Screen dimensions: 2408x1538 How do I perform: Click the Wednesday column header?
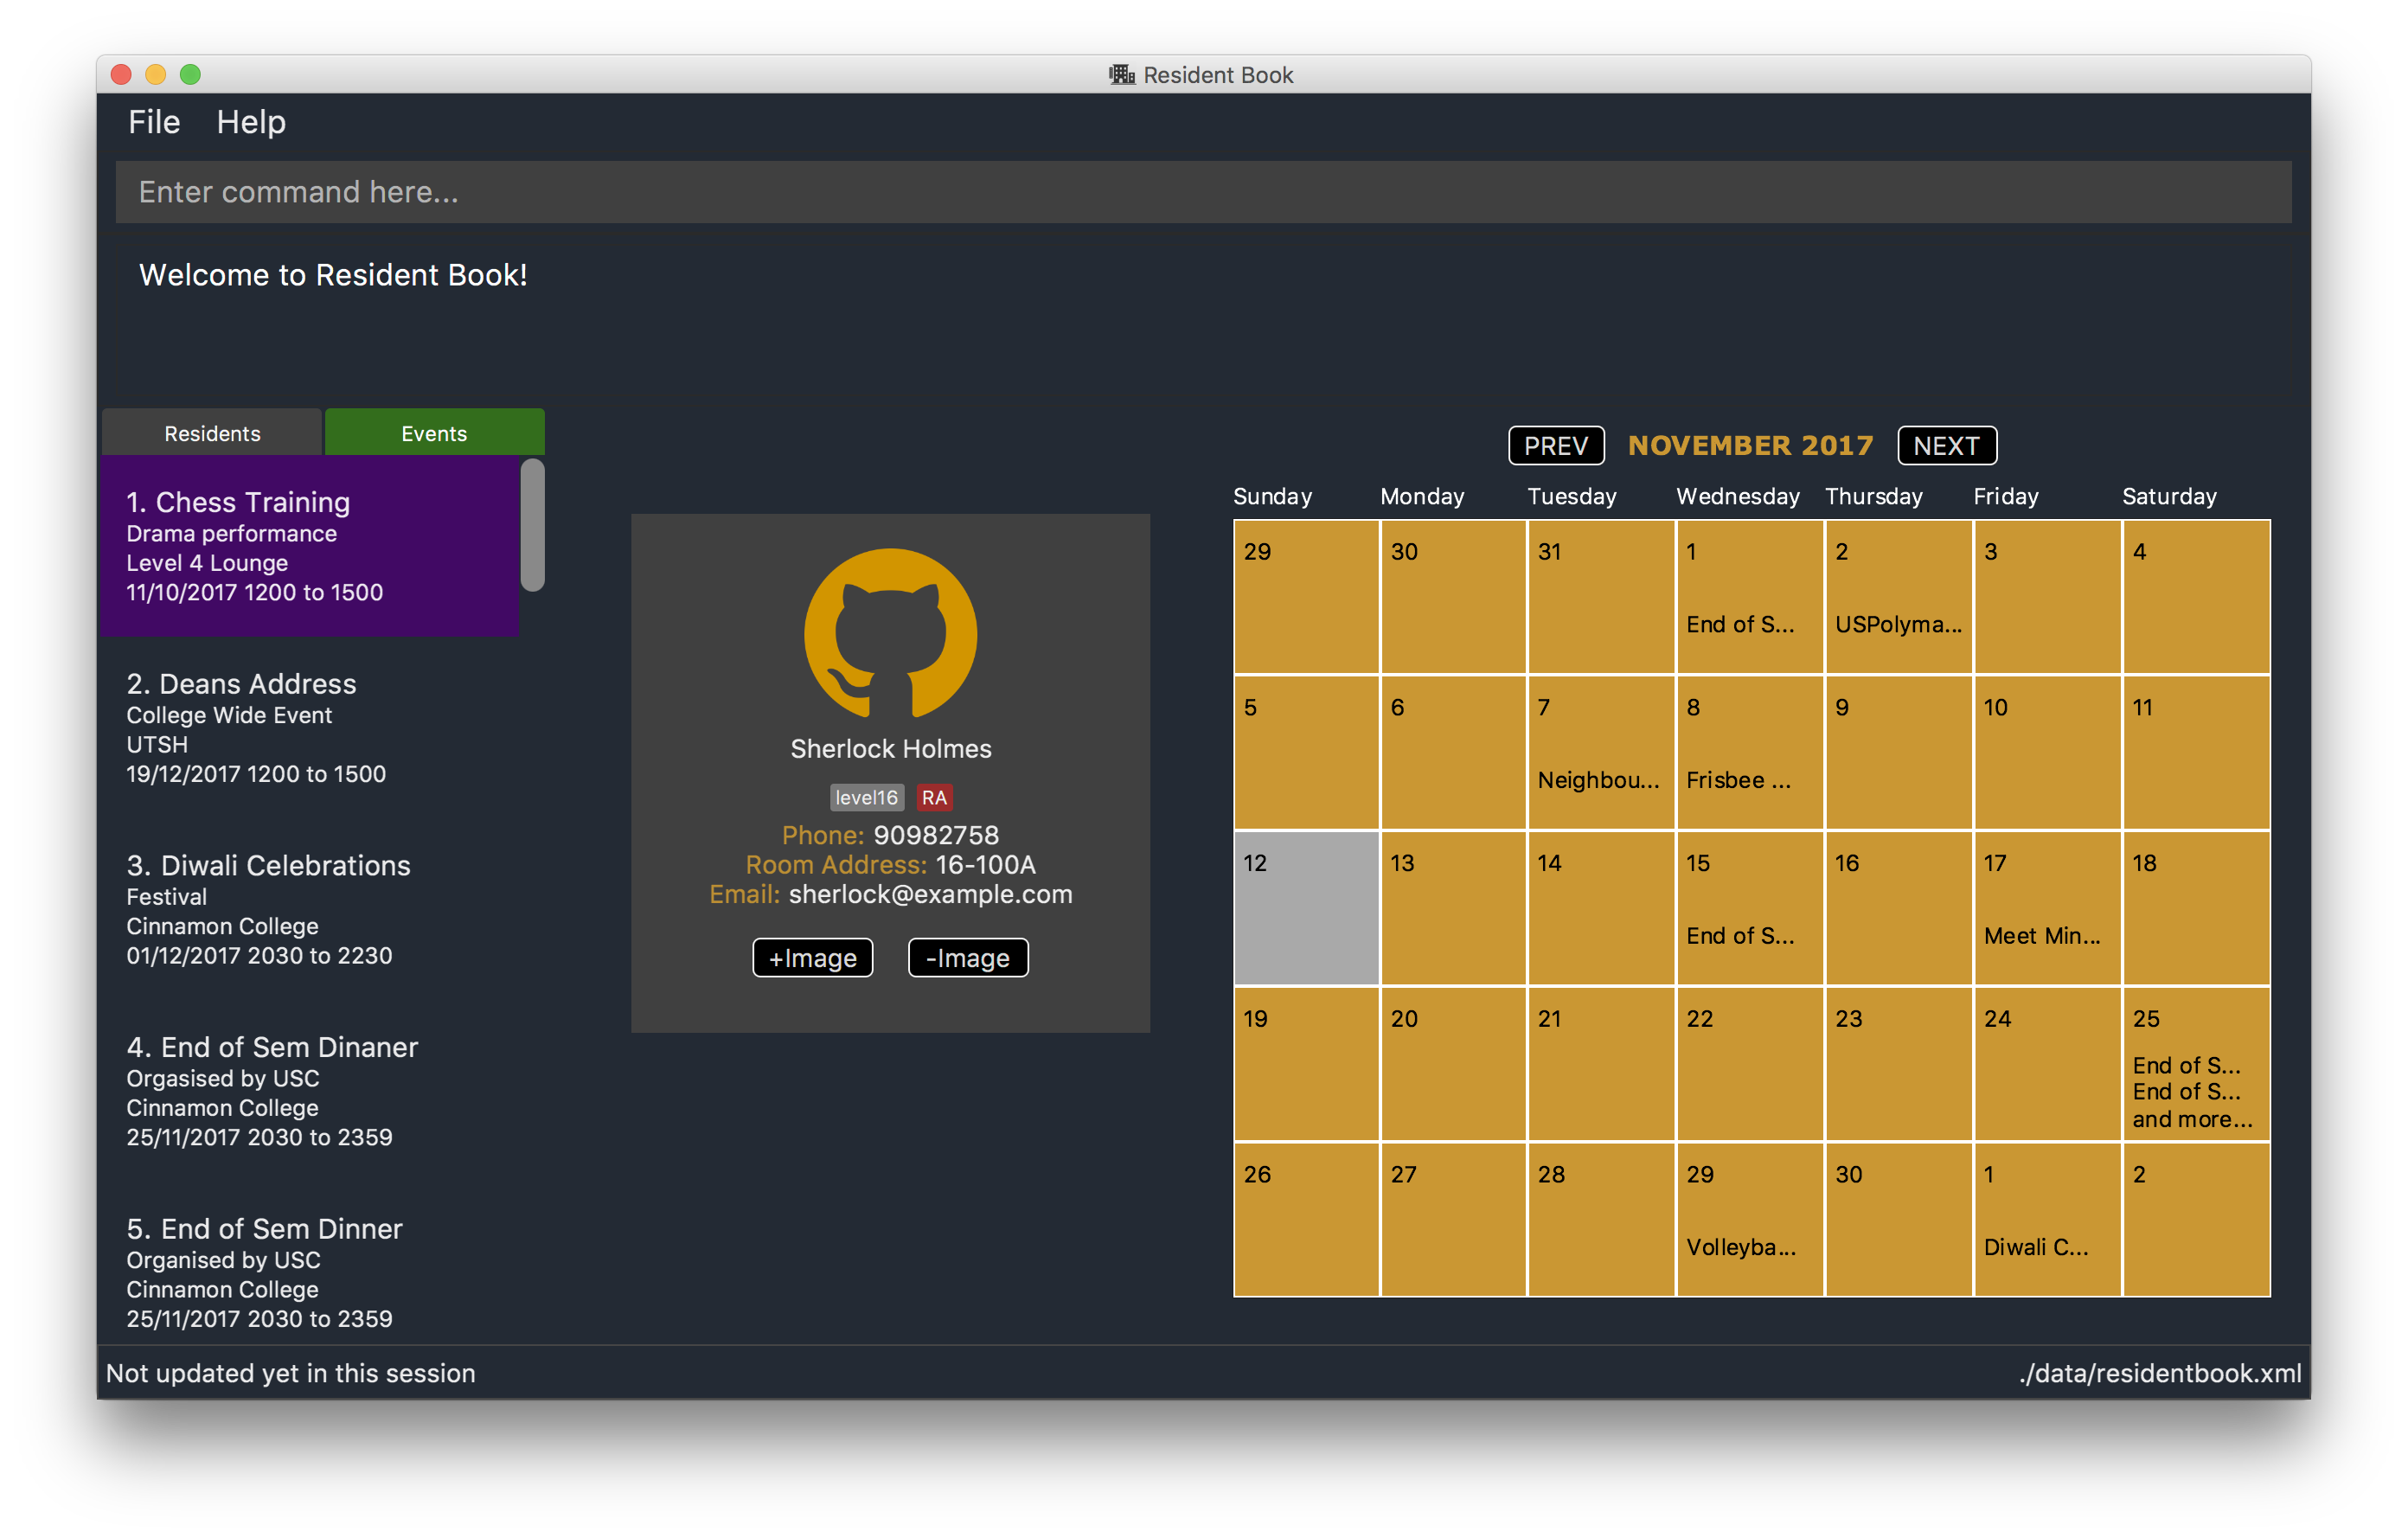[x=1737, y=496]
